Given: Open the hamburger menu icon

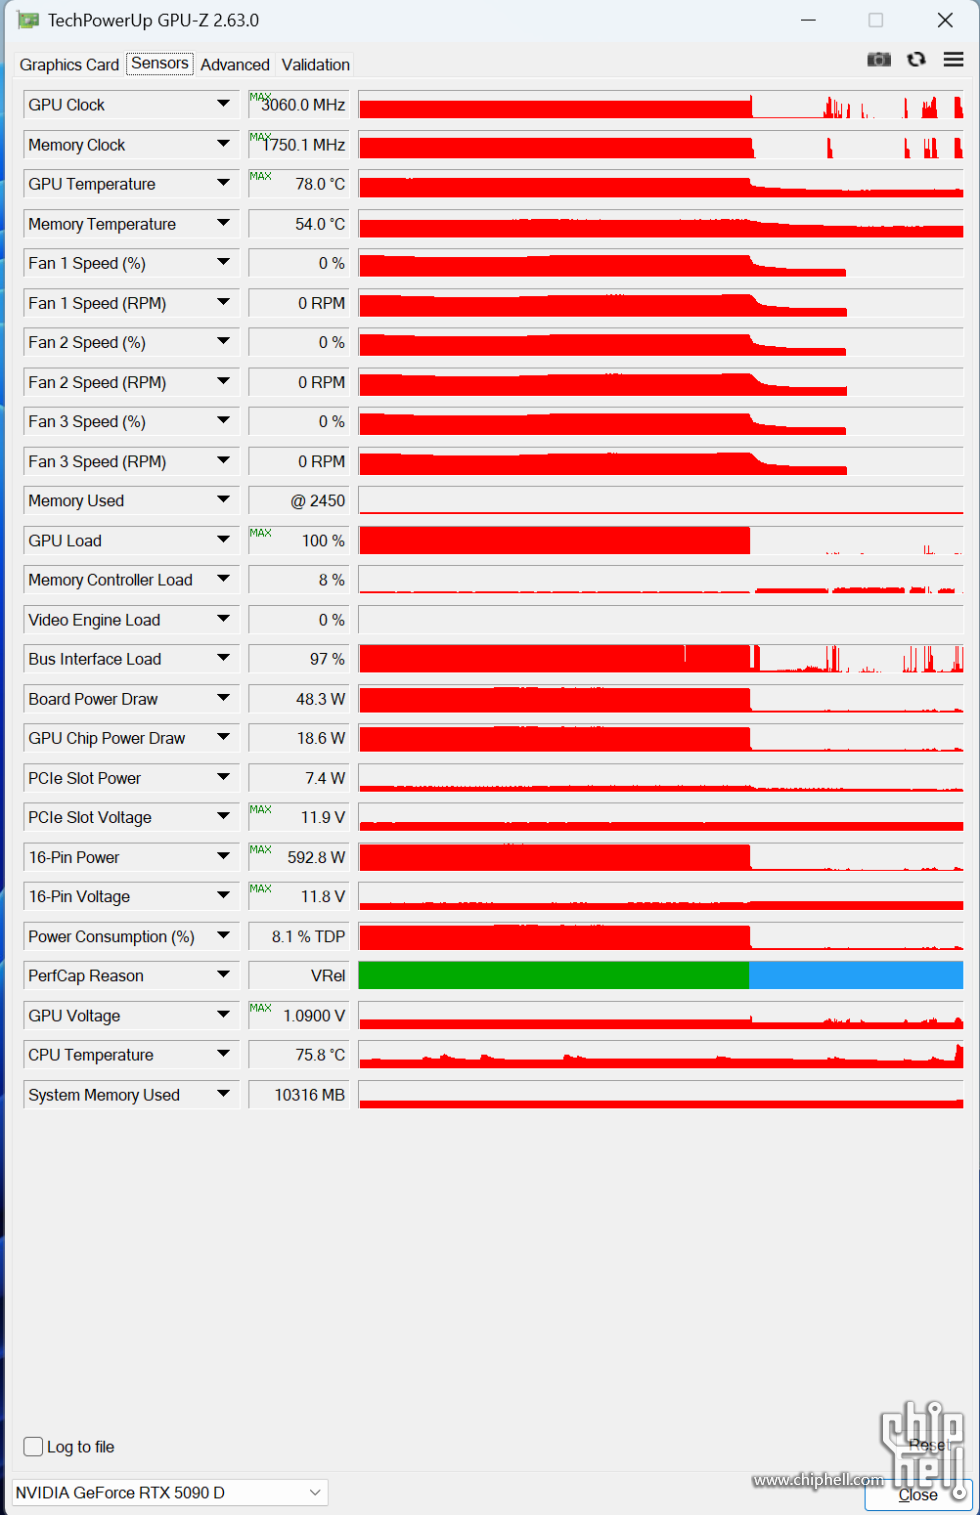Looking at the screenshot, I should coord(954,60).
